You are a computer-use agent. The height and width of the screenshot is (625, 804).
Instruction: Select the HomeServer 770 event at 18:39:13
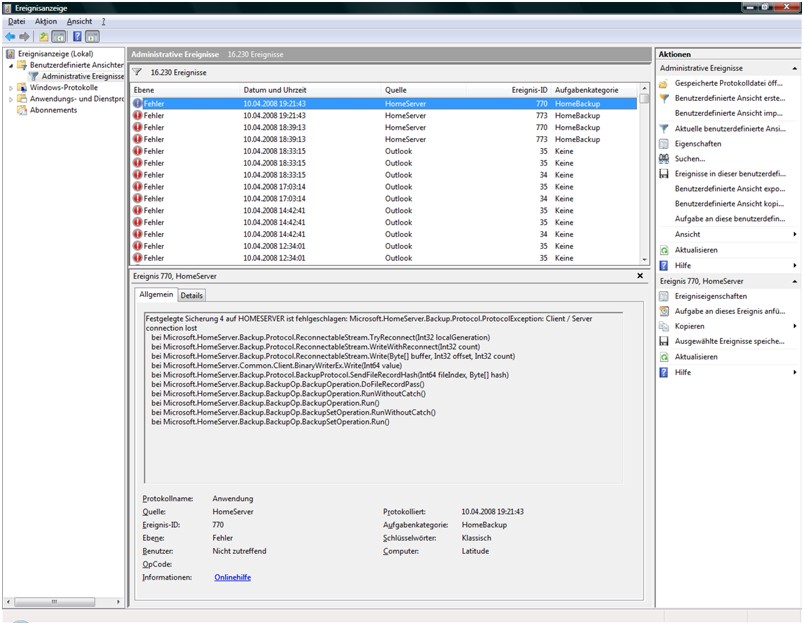(384, 127)
